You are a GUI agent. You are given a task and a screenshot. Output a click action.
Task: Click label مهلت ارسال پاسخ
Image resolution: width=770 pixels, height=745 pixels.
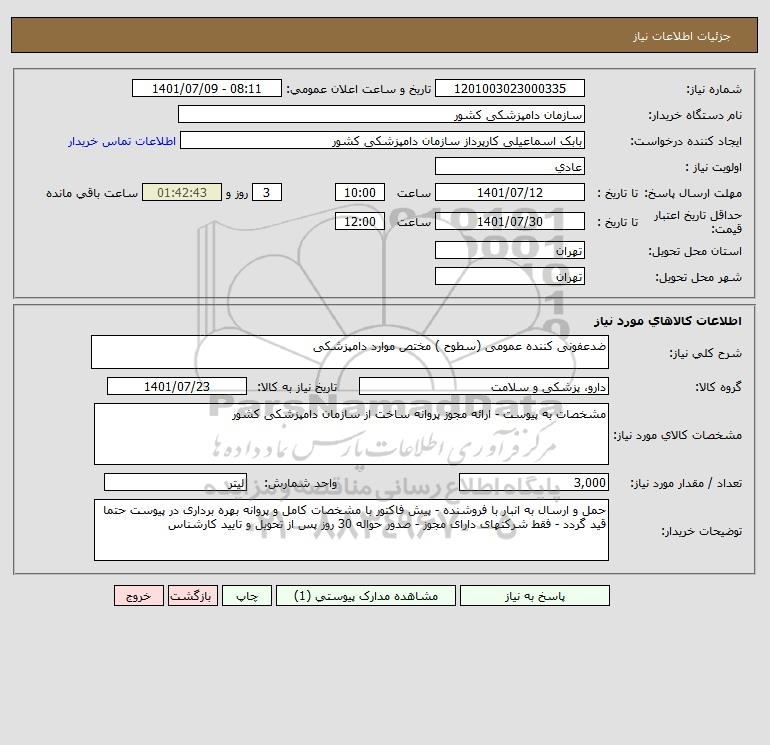692,193
